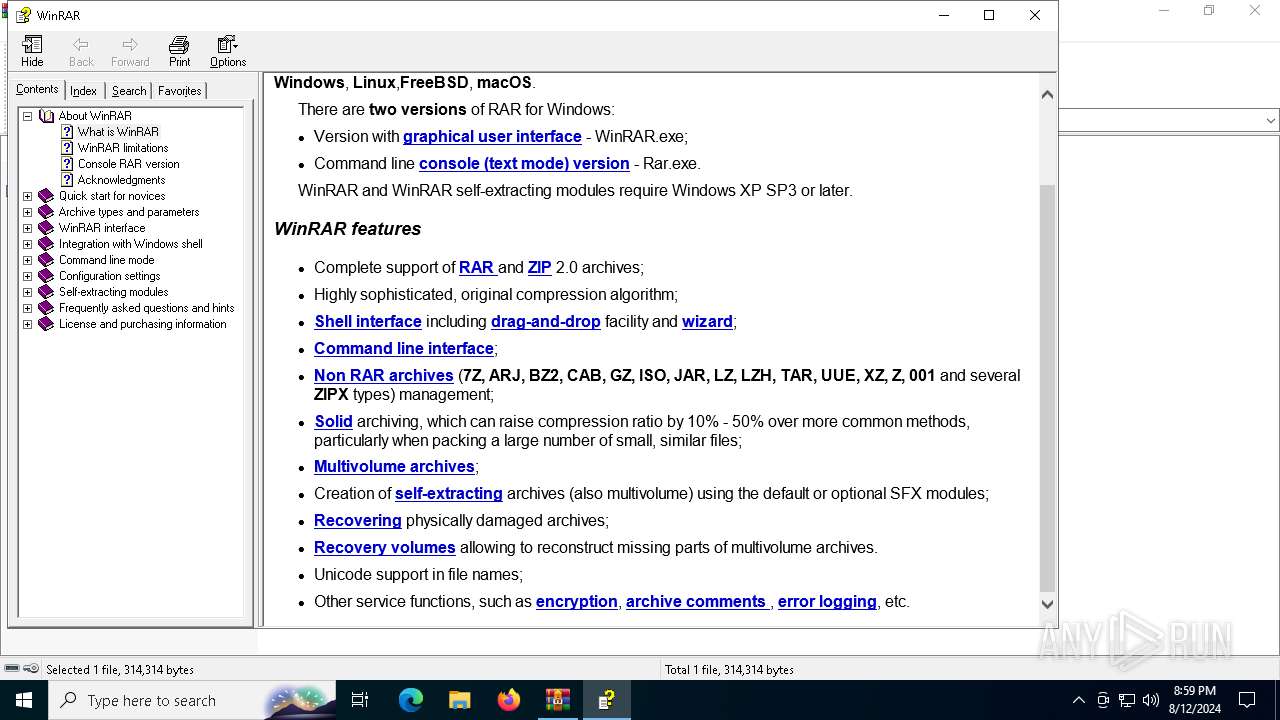Show hidden system tray icons

pos(1078,700)
